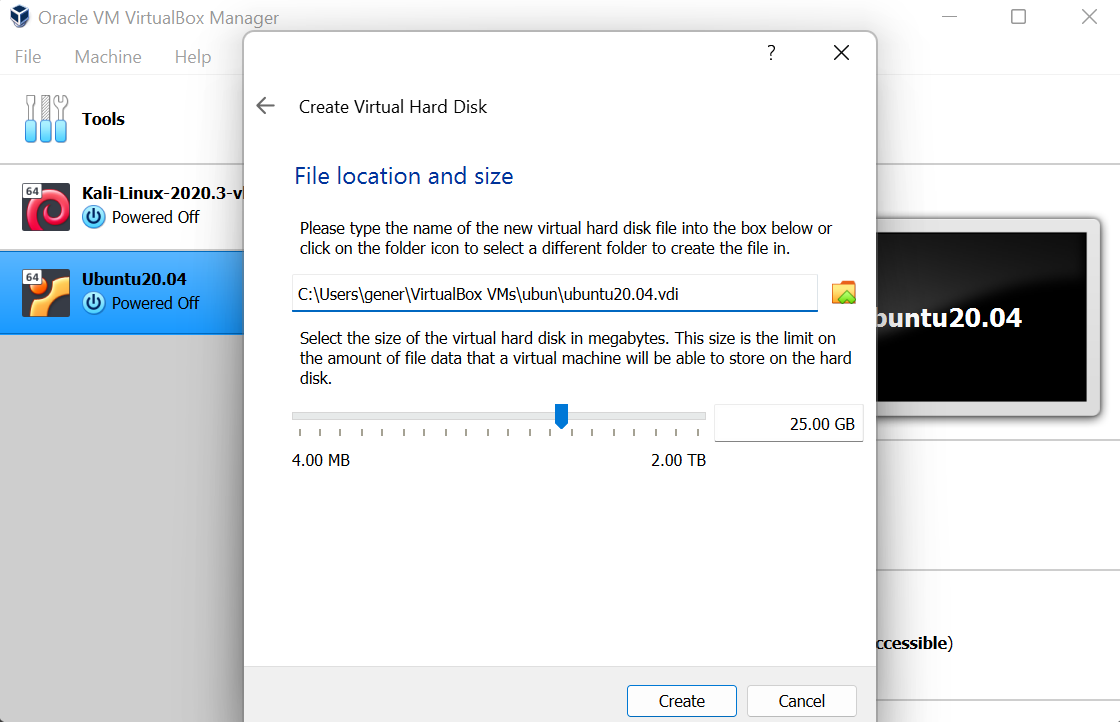The image size is (1120, 722).
Task: Select the Tools wrench icon
Action: click(46, 119)
